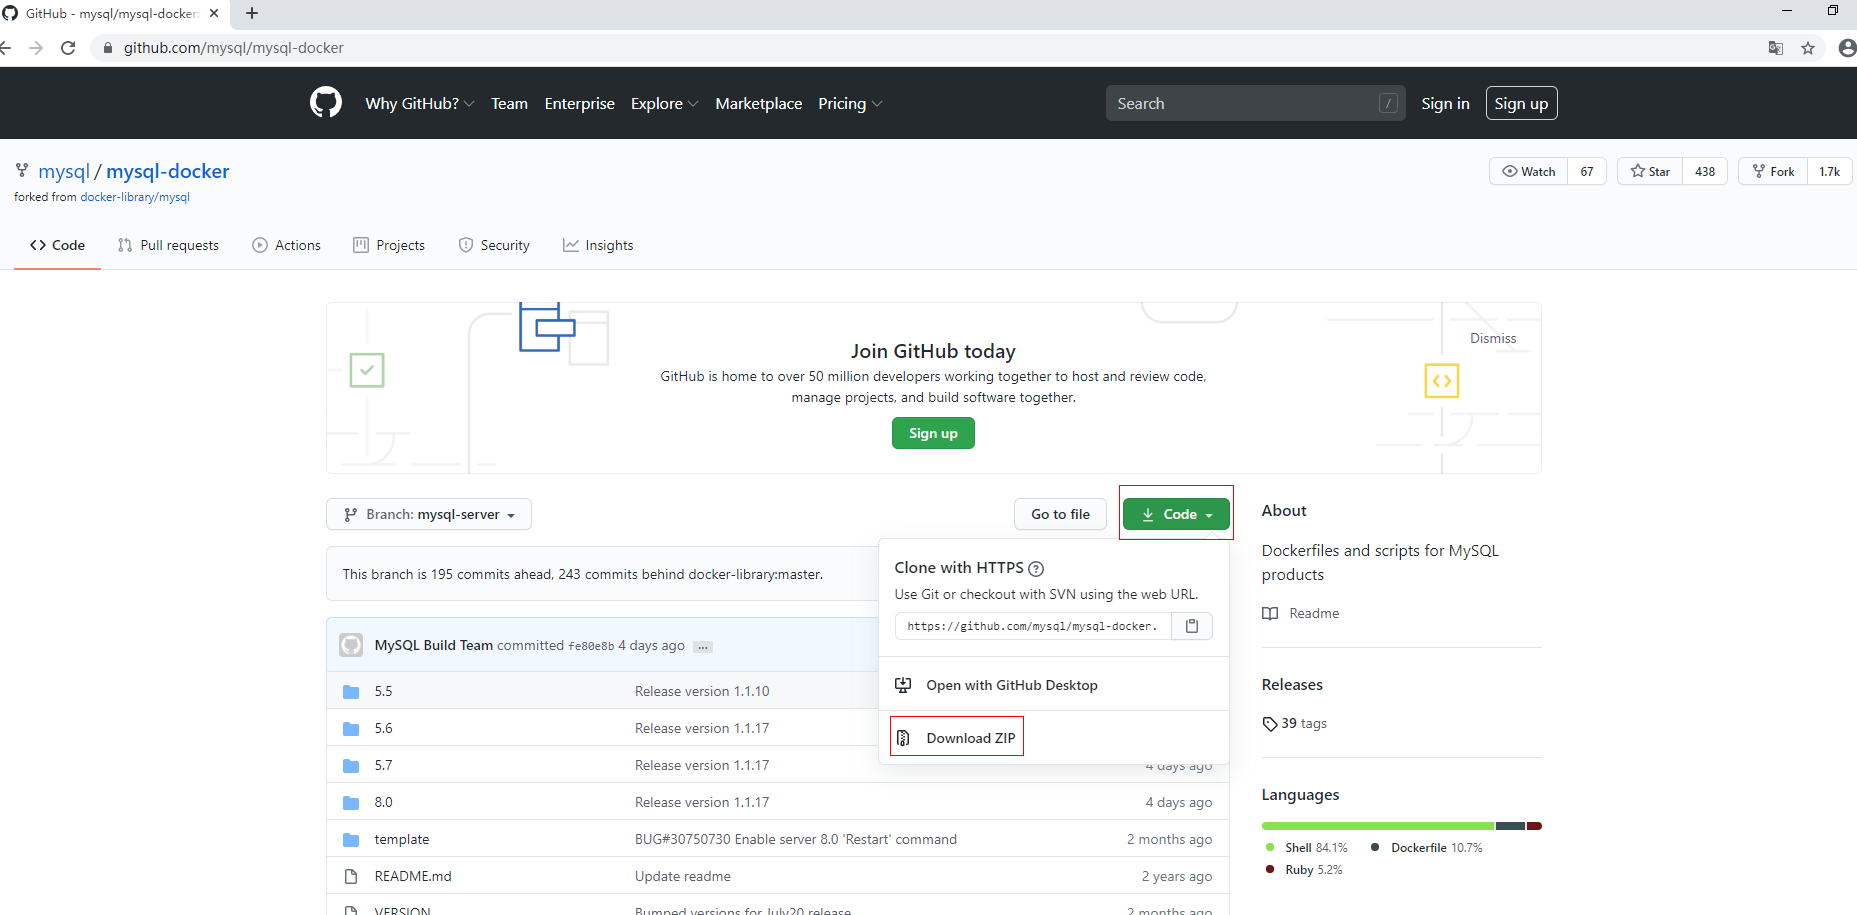Click the site lock icon in address bar

108,48
